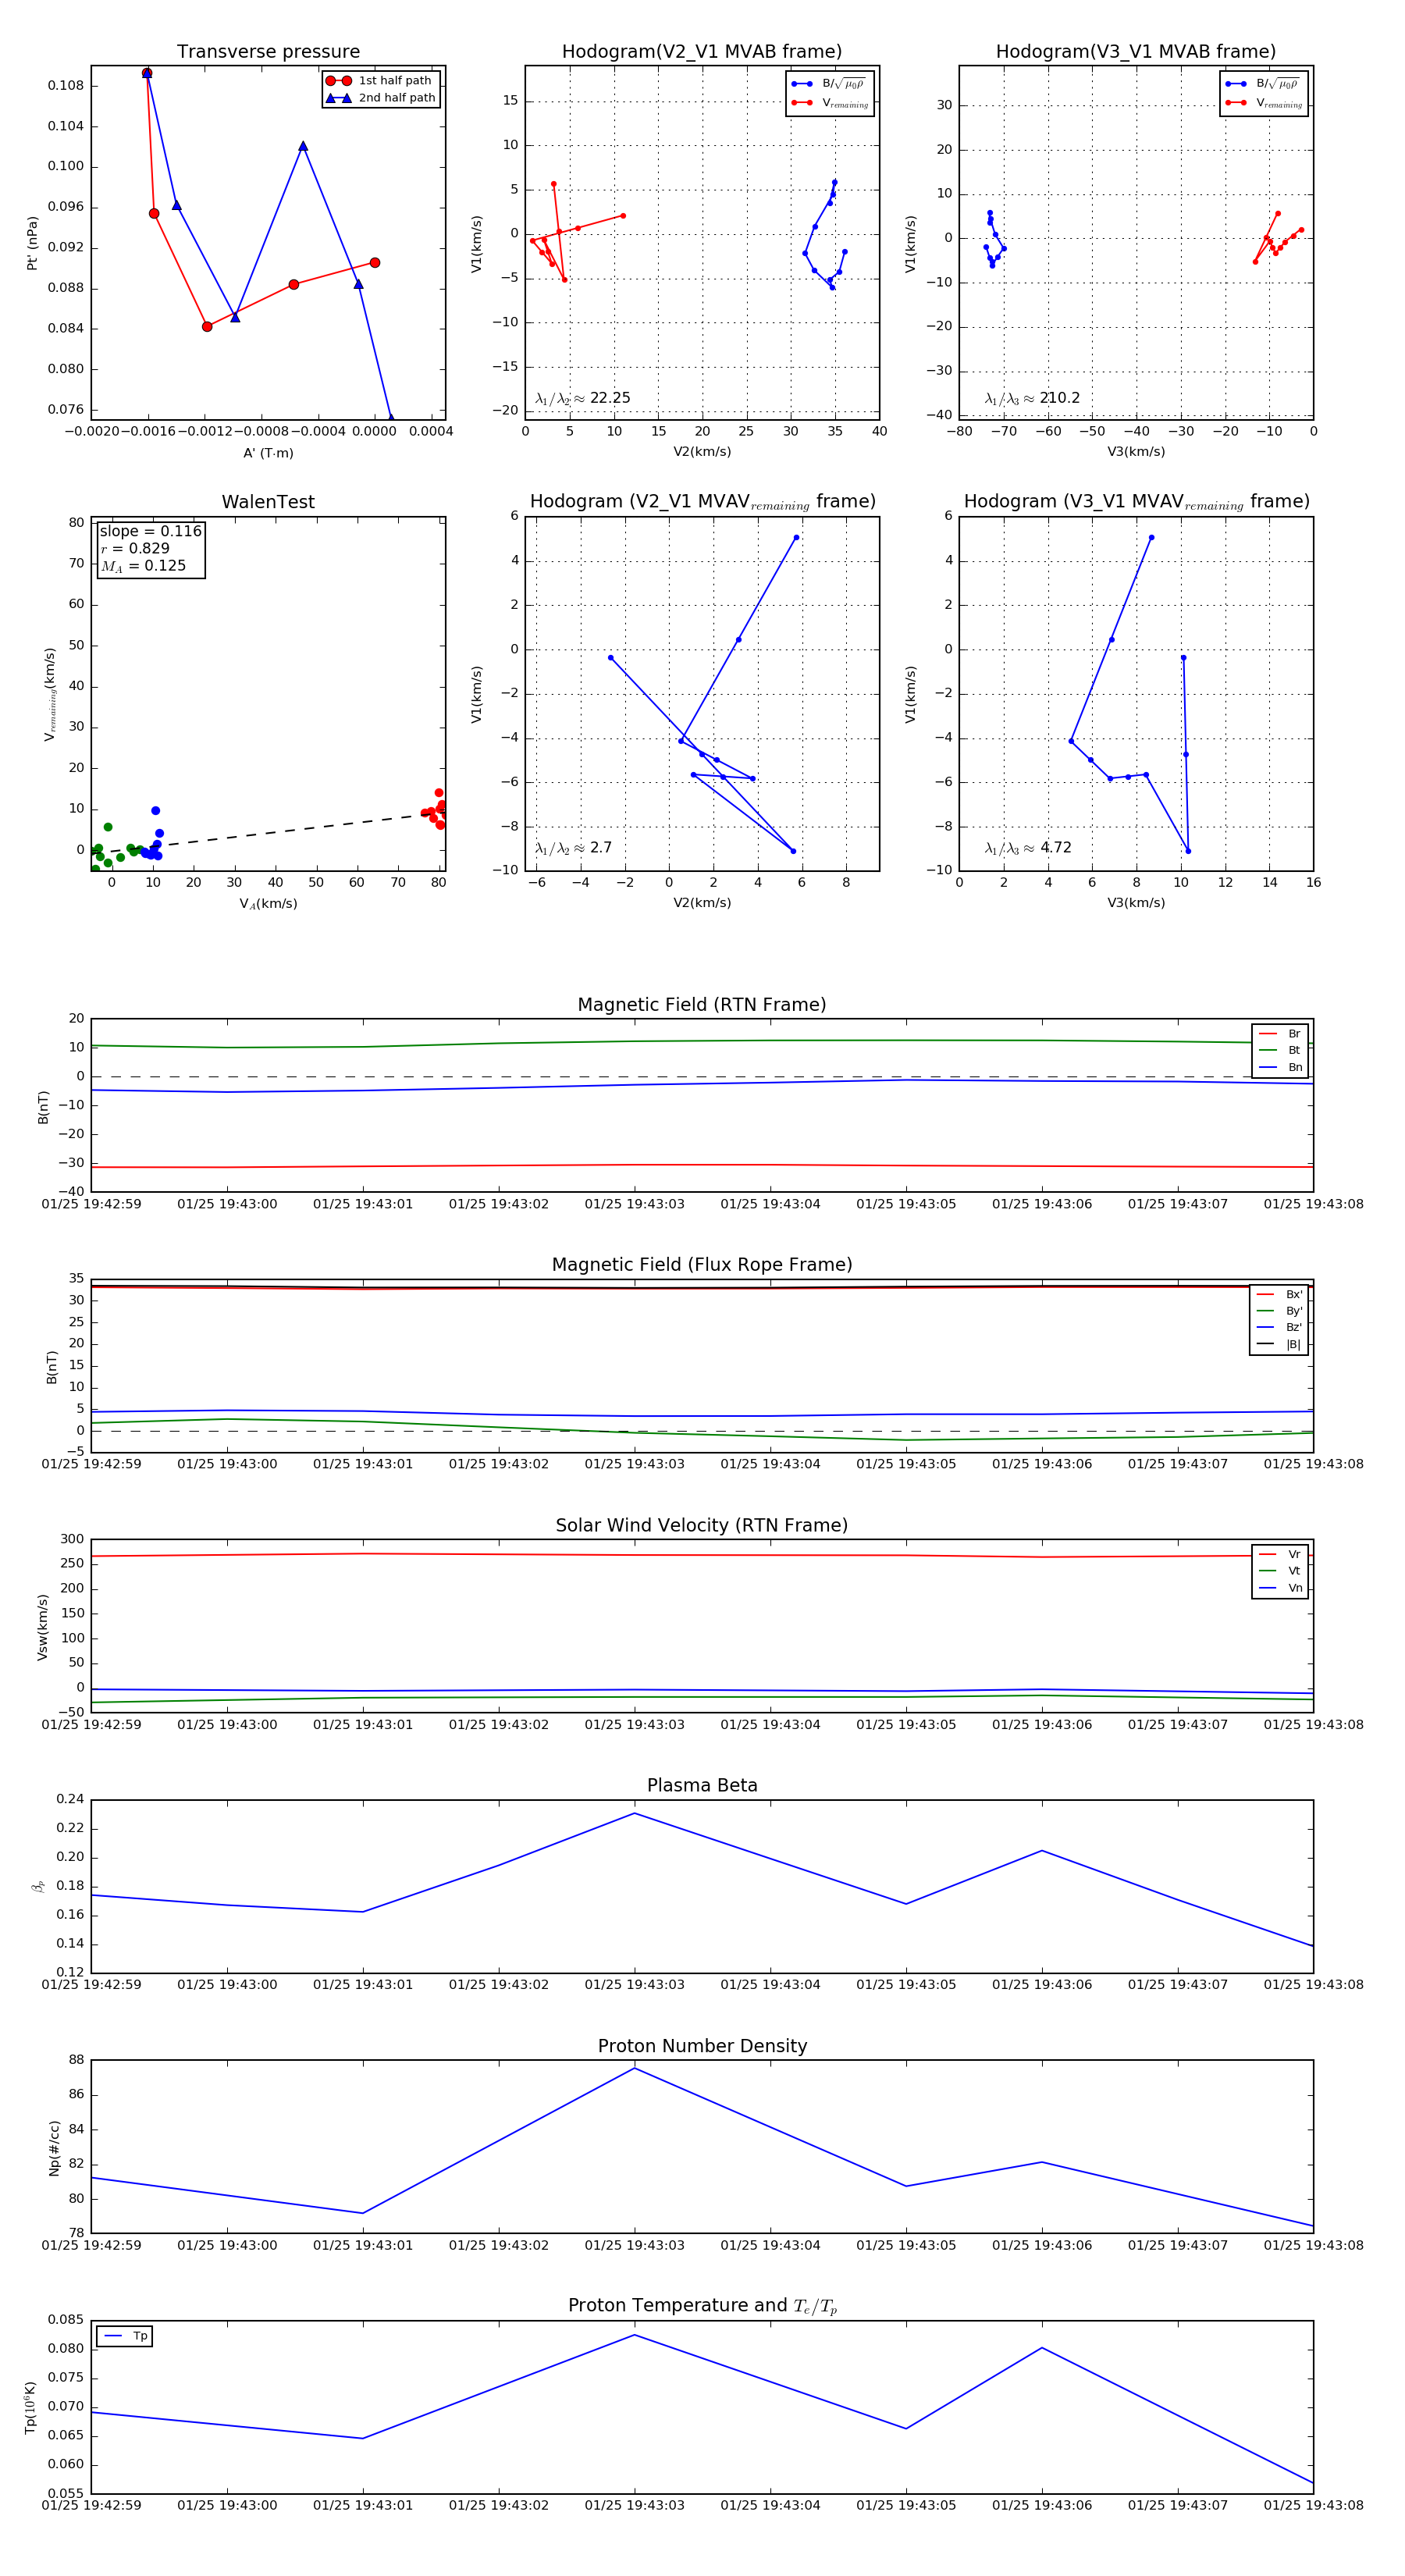1405x2576 pixels.
Task: Click the "Magnetic Field (RTN Frame)" title
Action: point(702,1005)
